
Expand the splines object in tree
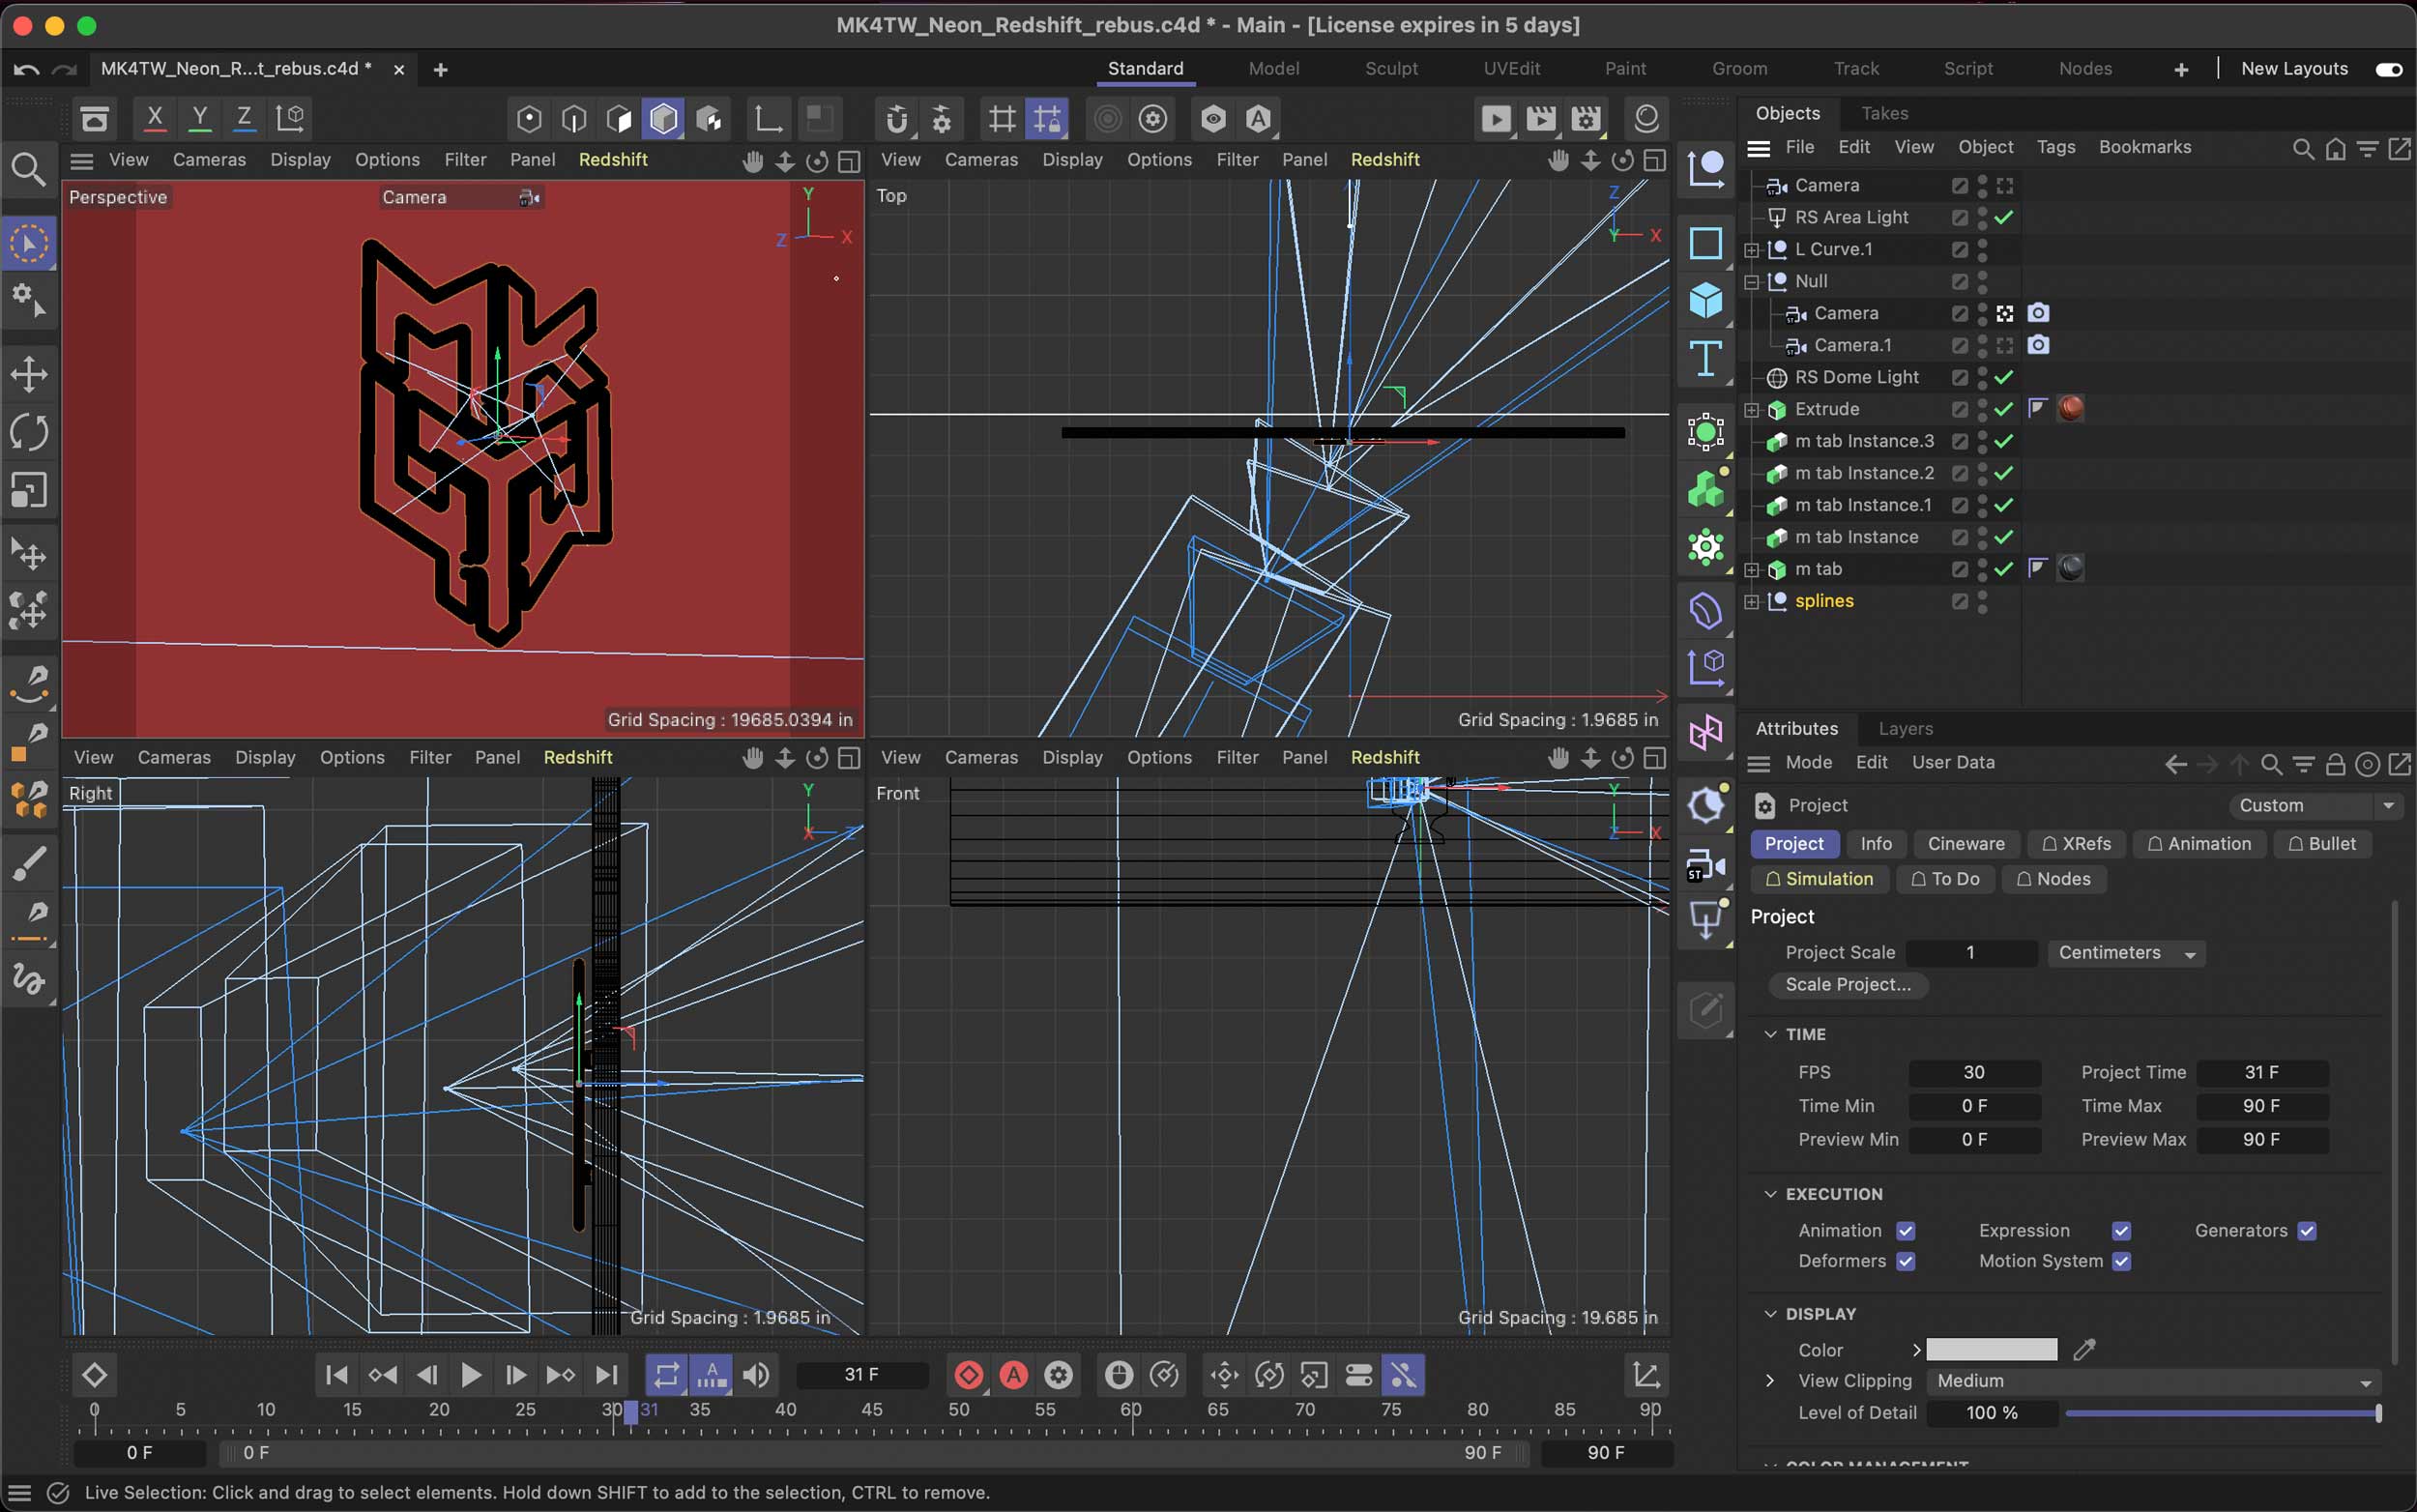tap(1751, 601)
